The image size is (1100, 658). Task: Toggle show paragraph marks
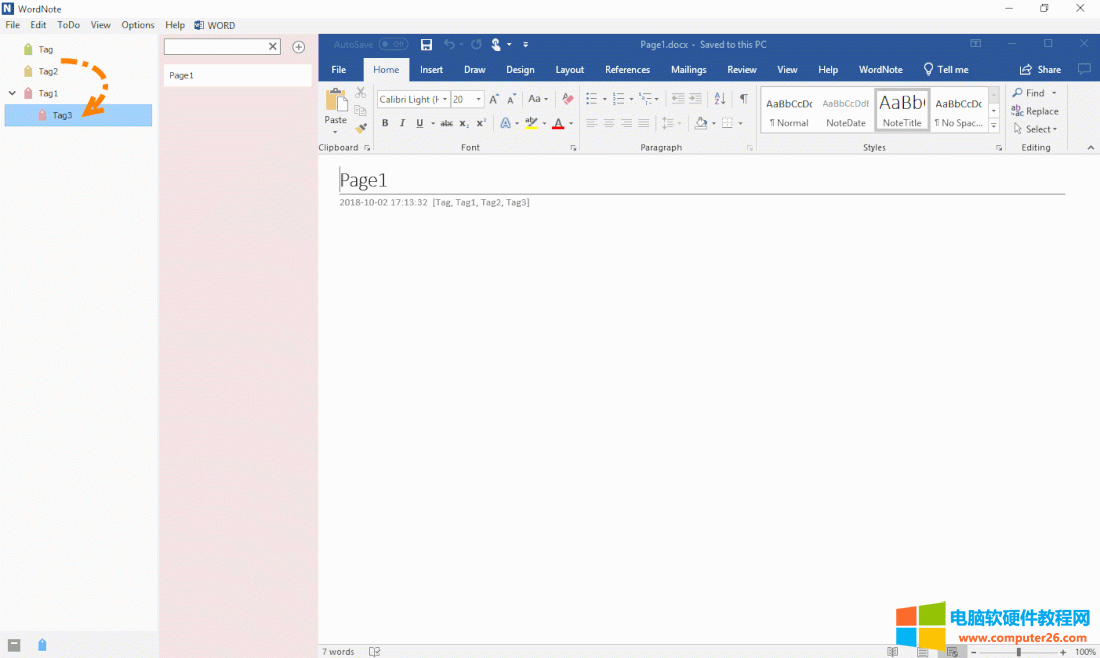coord(743,99)
